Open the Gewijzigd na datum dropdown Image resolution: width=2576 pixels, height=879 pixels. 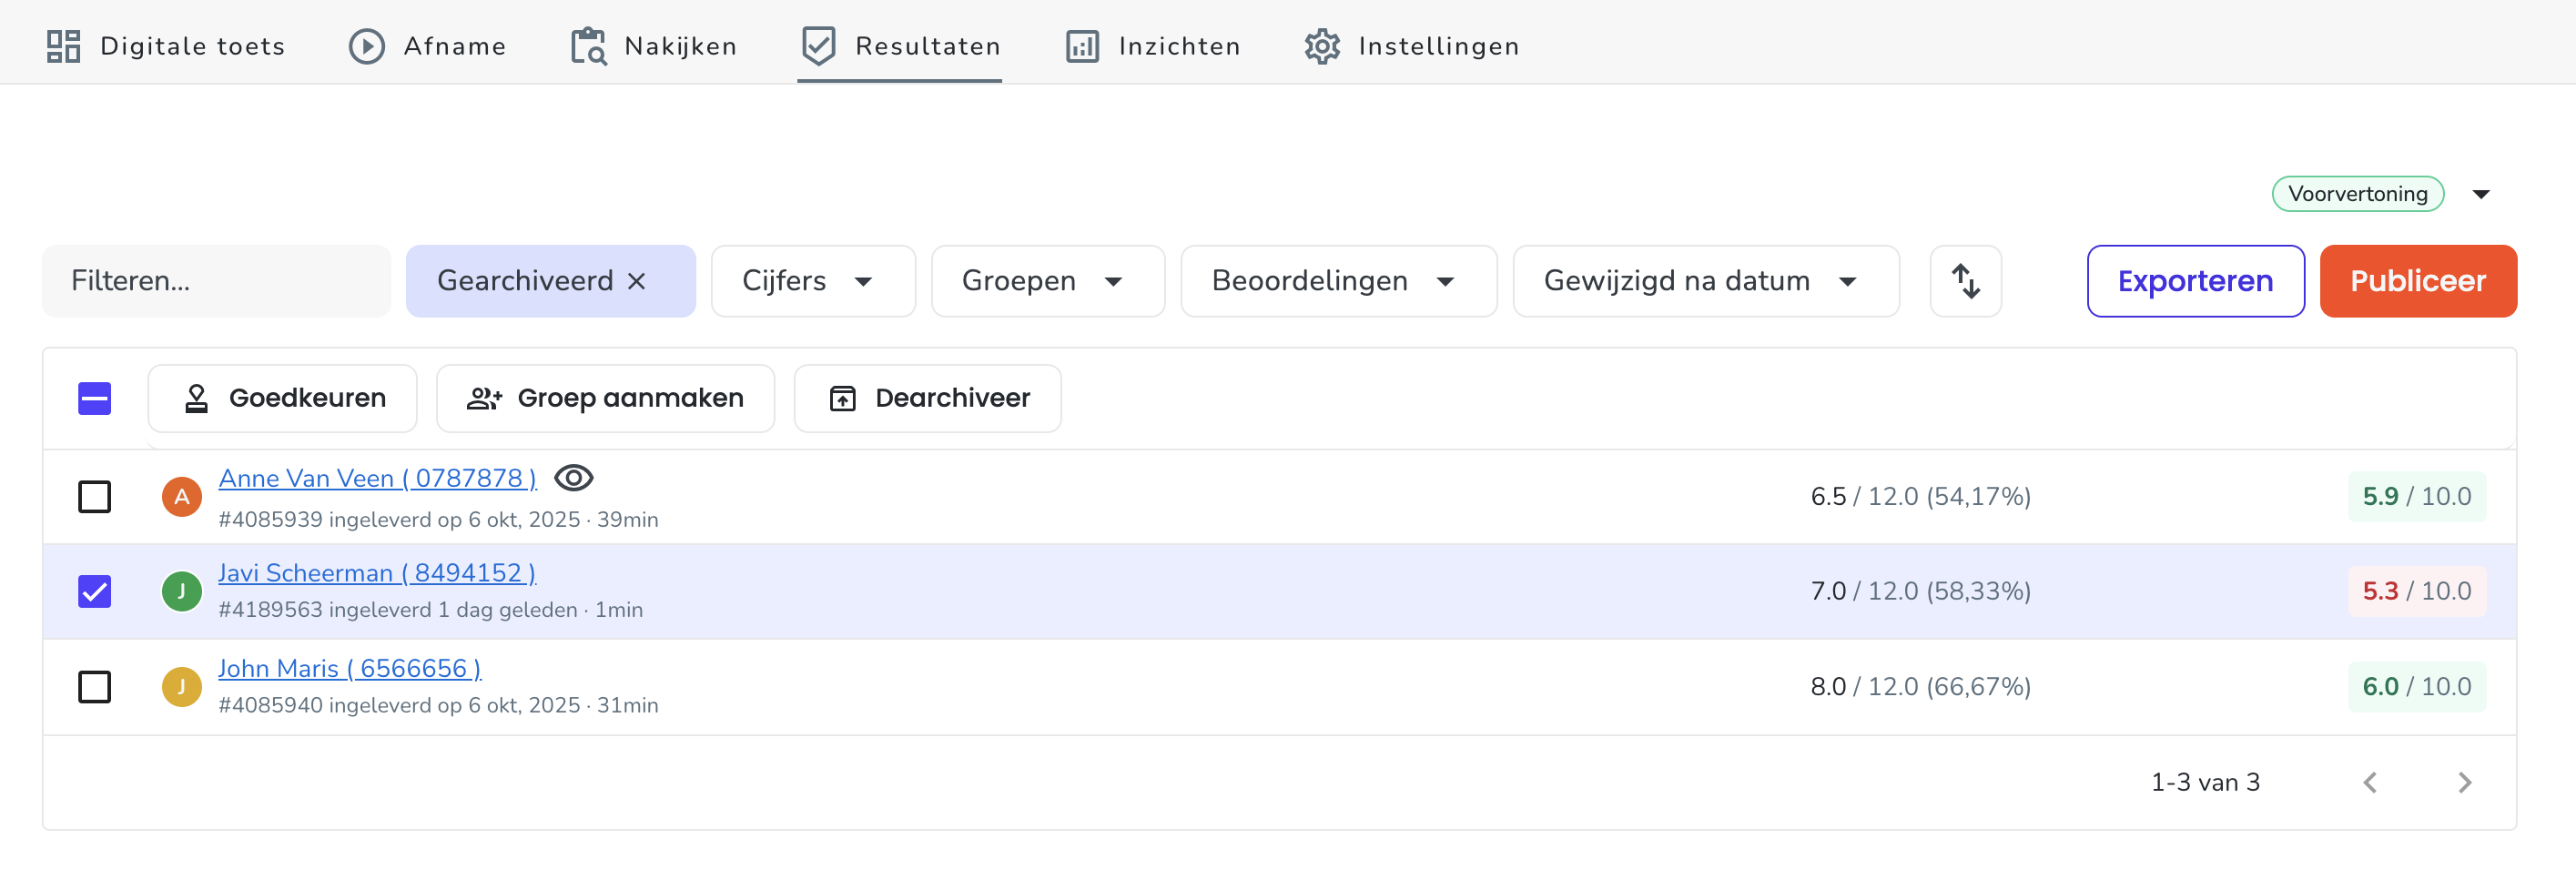click(1706, 281)
